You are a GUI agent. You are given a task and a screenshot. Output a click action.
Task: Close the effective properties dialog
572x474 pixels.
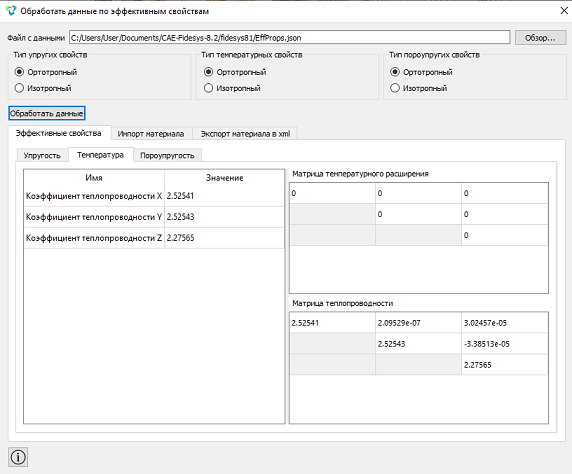pos(564,11)
